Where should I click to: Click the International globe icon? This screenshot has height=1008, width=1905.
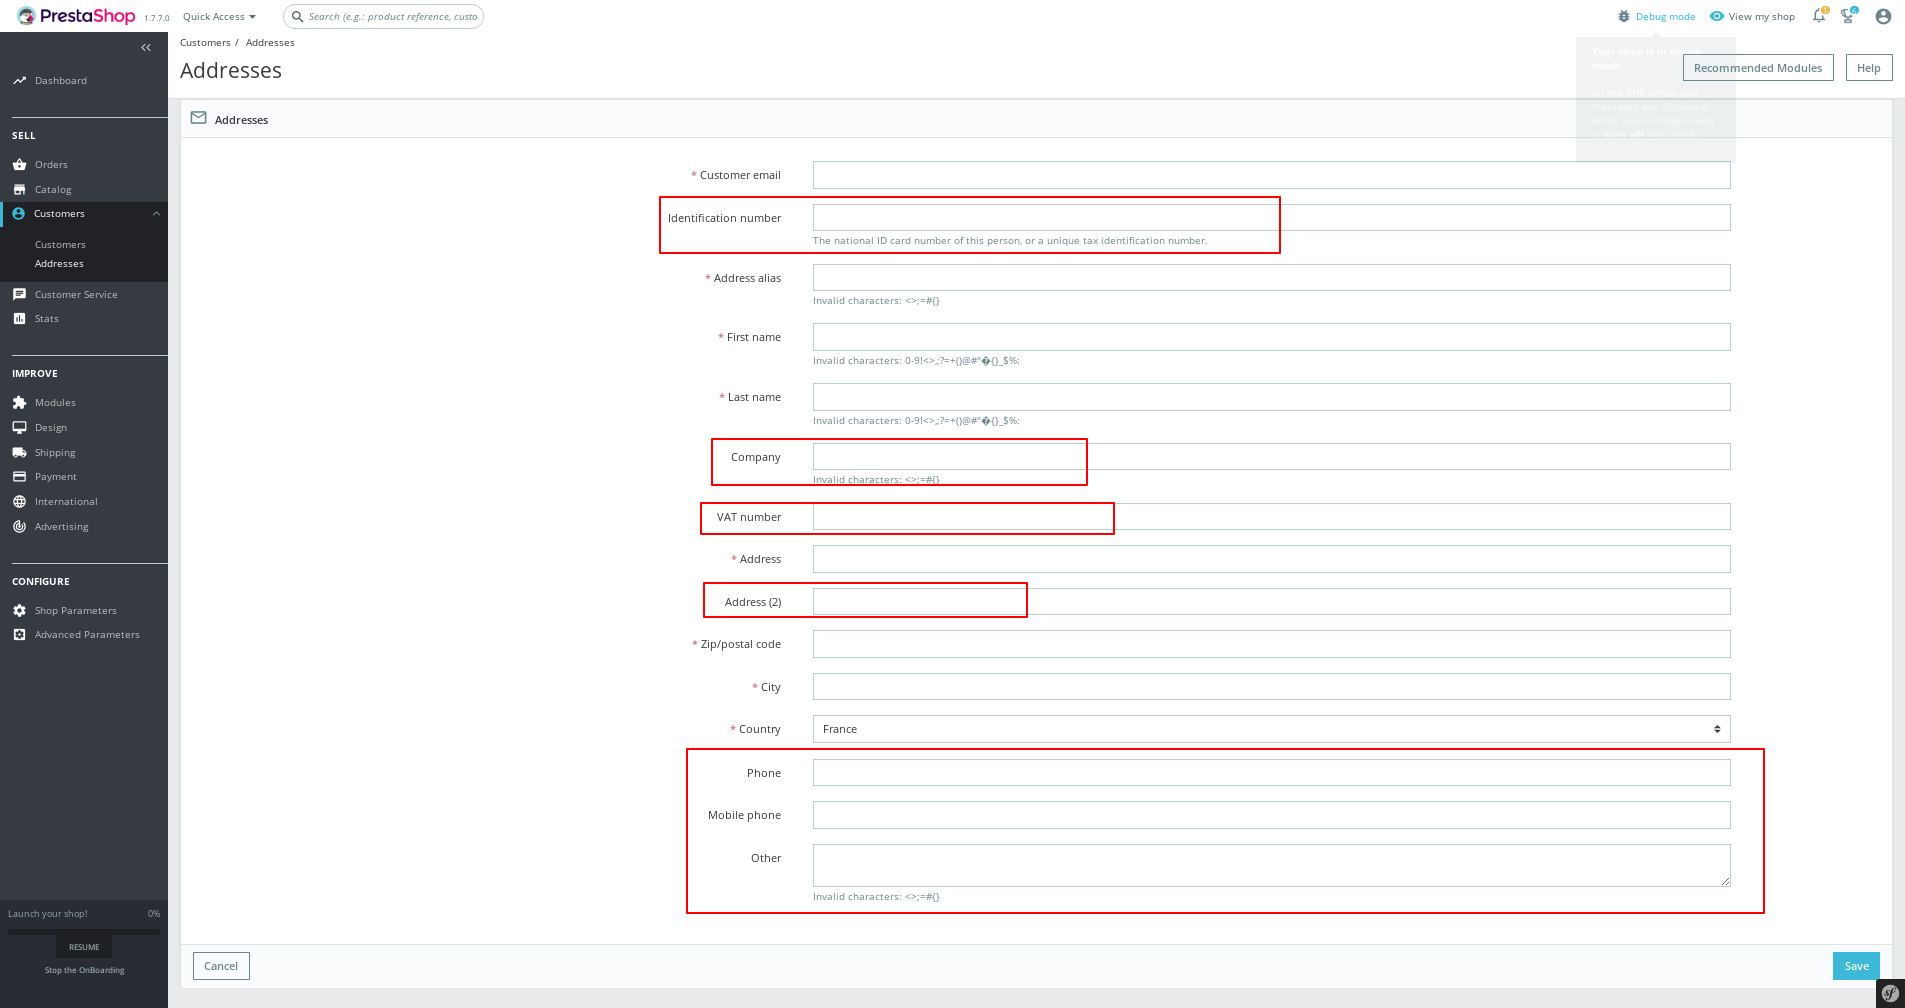click(19, 501)
